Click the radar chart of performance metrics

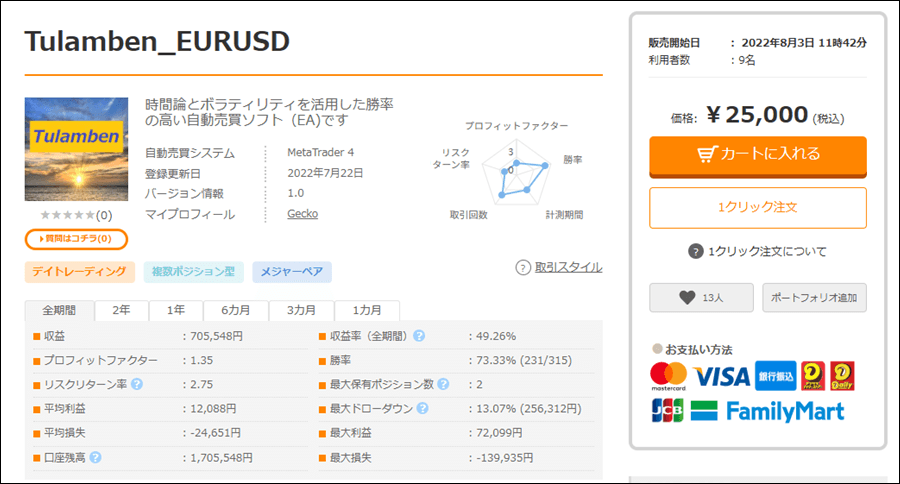[x=515, y=173]
